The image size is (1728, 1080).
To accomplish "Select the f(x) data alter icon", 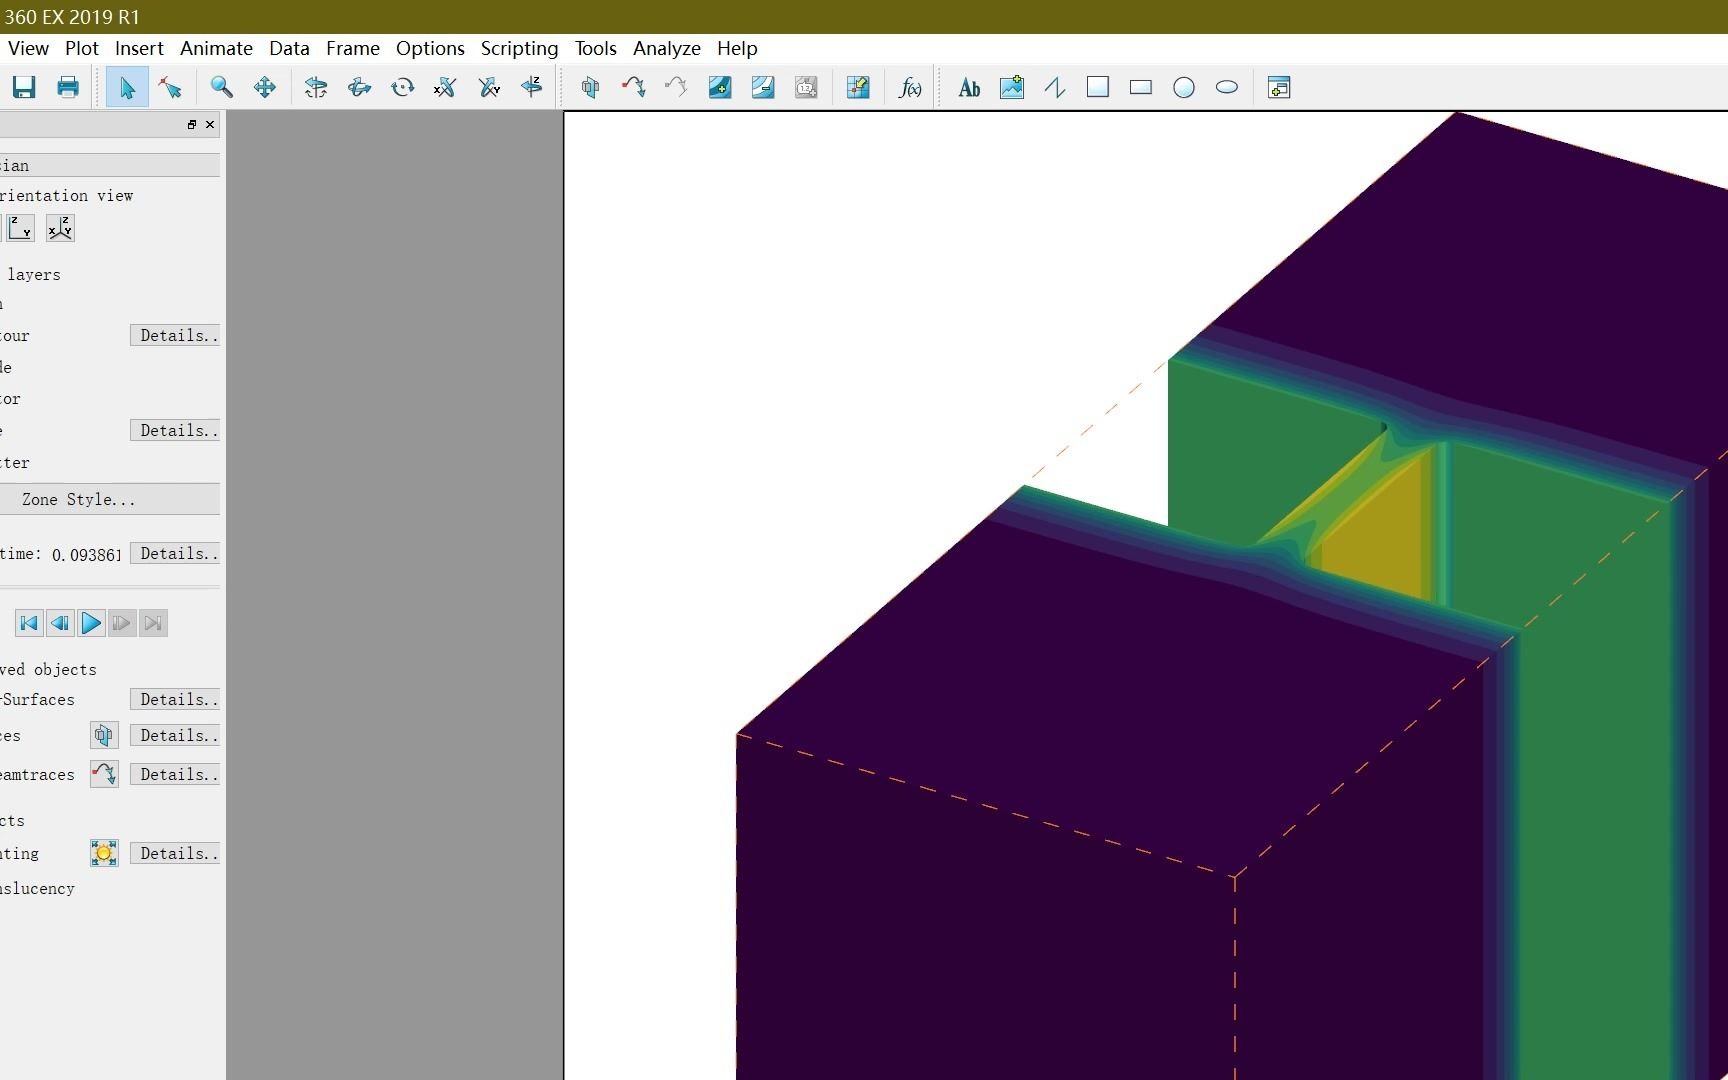I will coord(909,88).
